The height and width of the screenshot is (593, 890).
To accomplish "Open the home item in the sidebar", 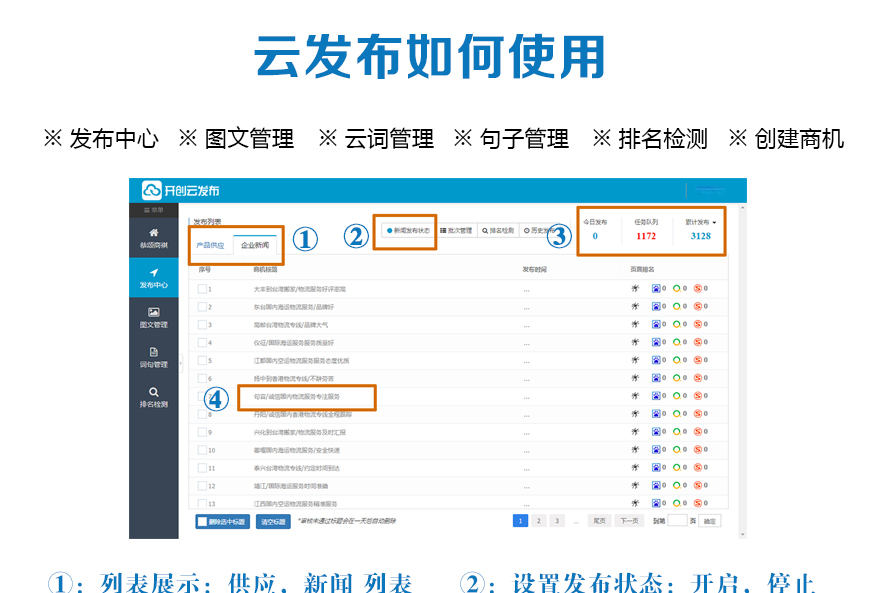I will [x=153, y=238].
